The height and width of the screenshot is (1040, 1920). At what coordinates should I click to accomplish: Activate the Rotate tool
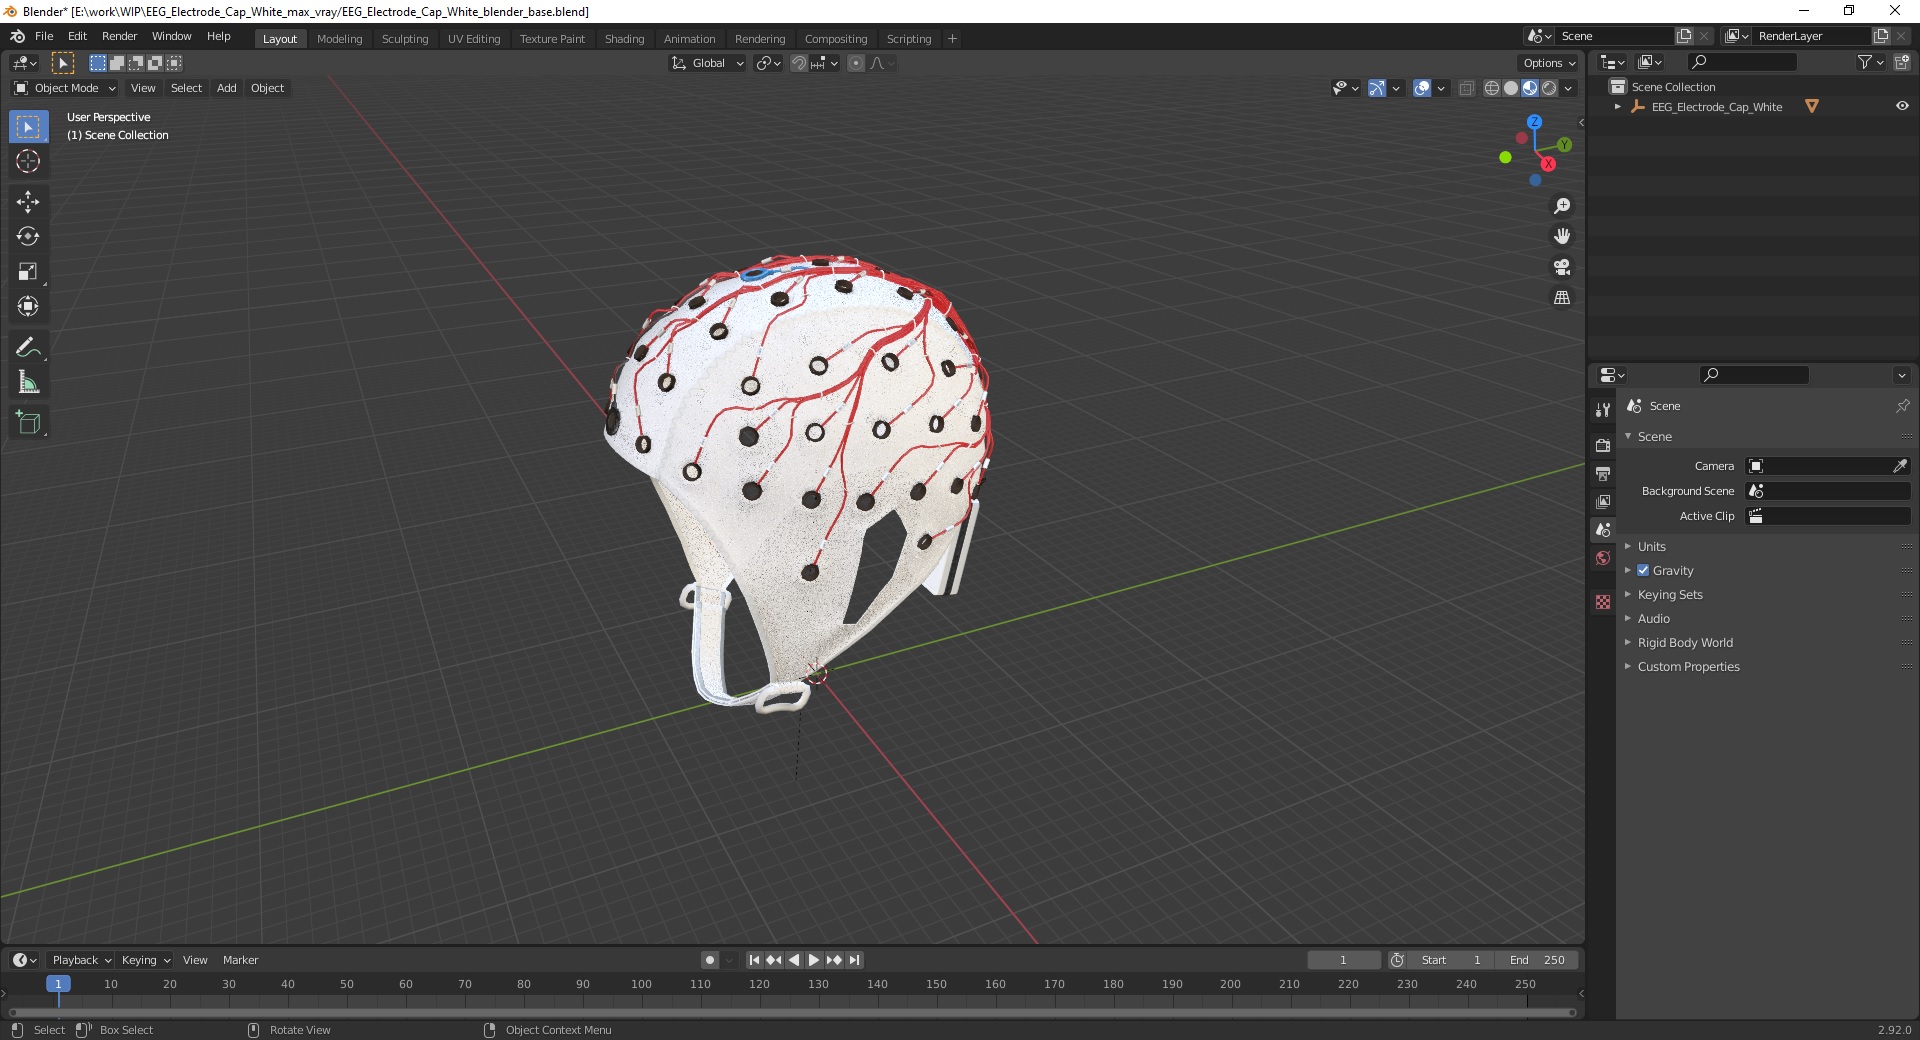point(28,237)
